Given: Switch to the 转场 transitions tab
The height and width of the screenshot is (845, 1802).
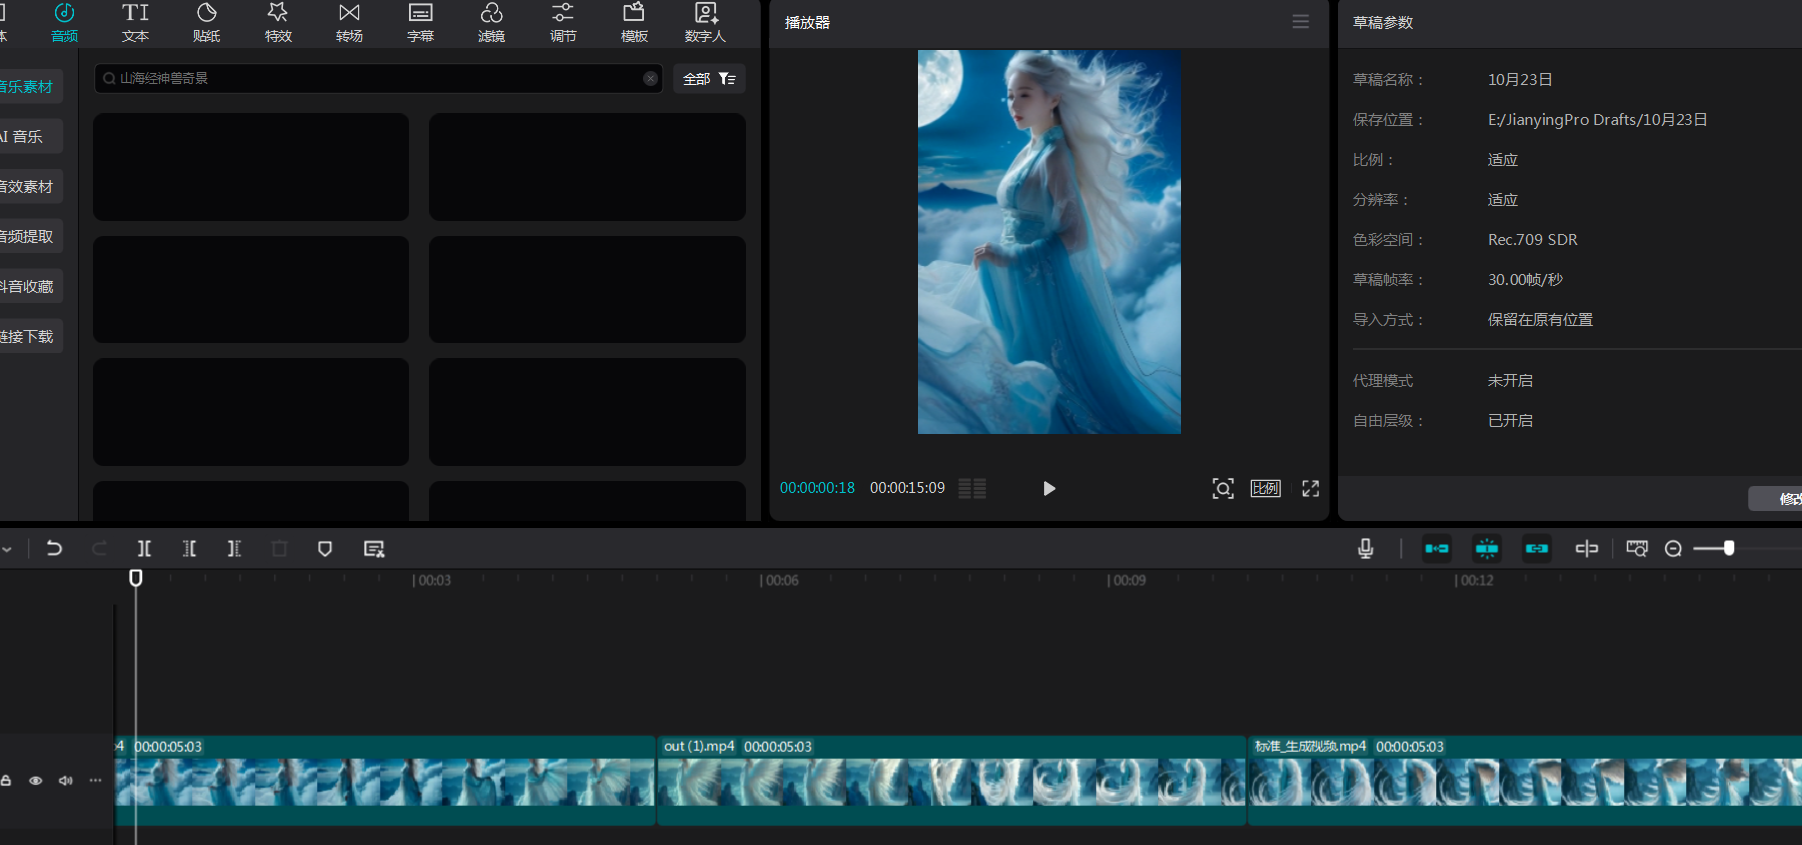Looking at the screenshot, I should click(x=349, y=22).
